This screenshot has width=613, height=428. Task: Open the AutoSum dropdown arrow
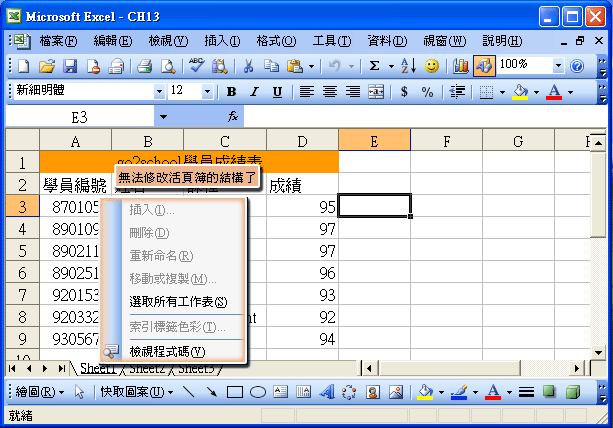[x=391, y=66]
